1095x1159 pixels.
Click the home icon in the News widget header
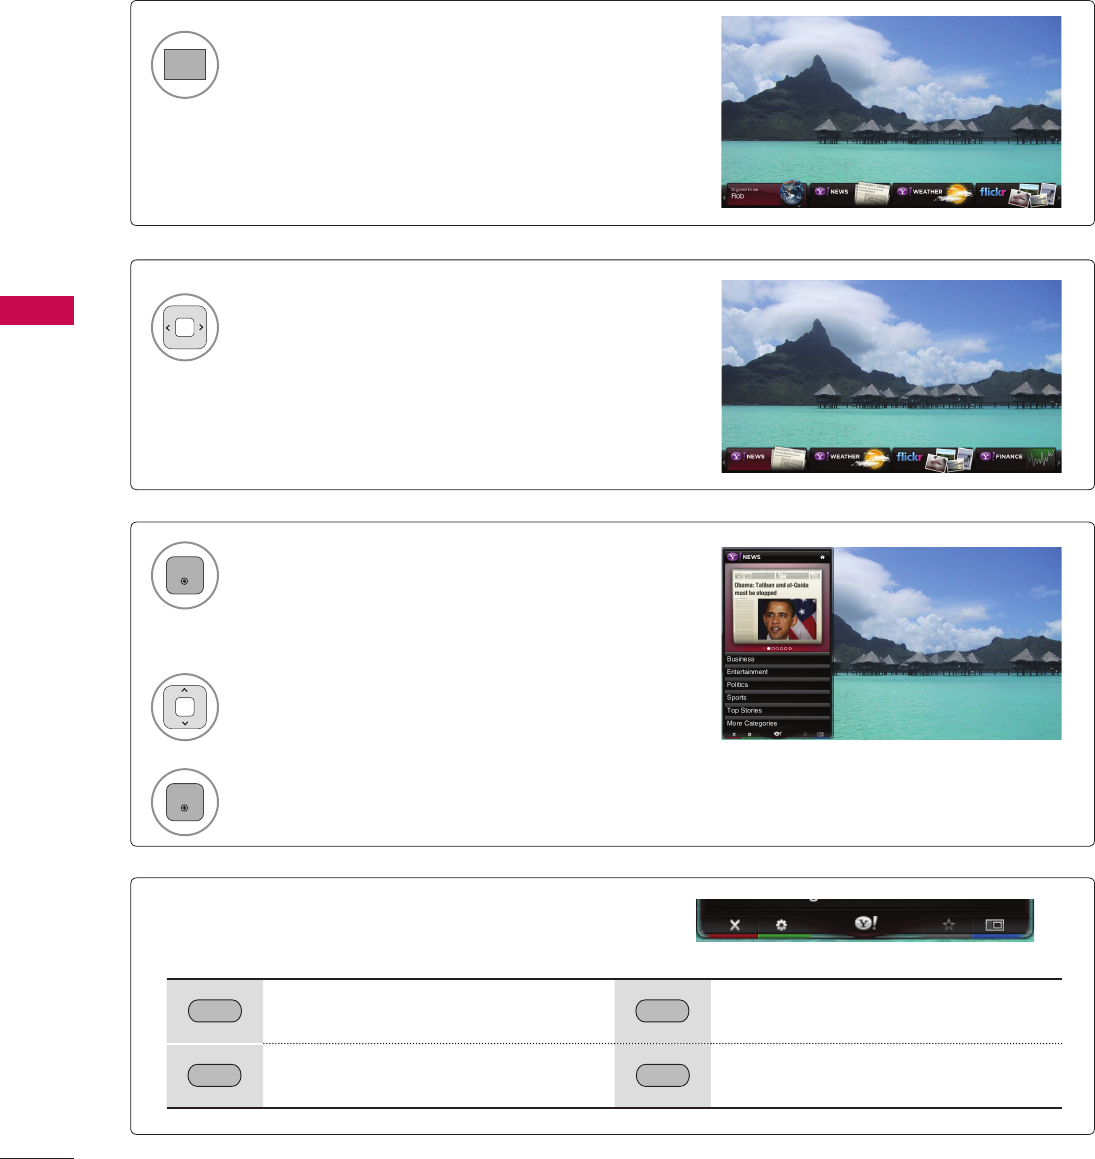[822, 557]
